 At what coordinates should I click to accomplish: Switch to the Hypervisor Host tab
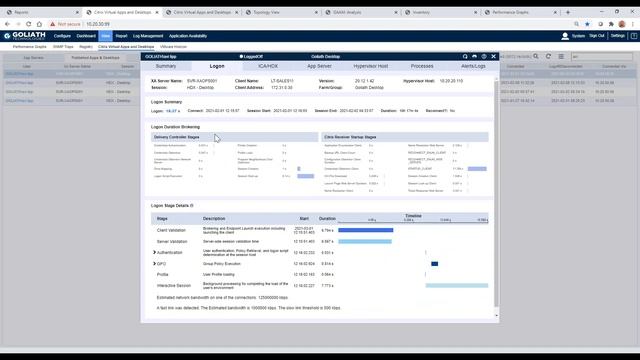pyautogui.click(x=371, y=66)
